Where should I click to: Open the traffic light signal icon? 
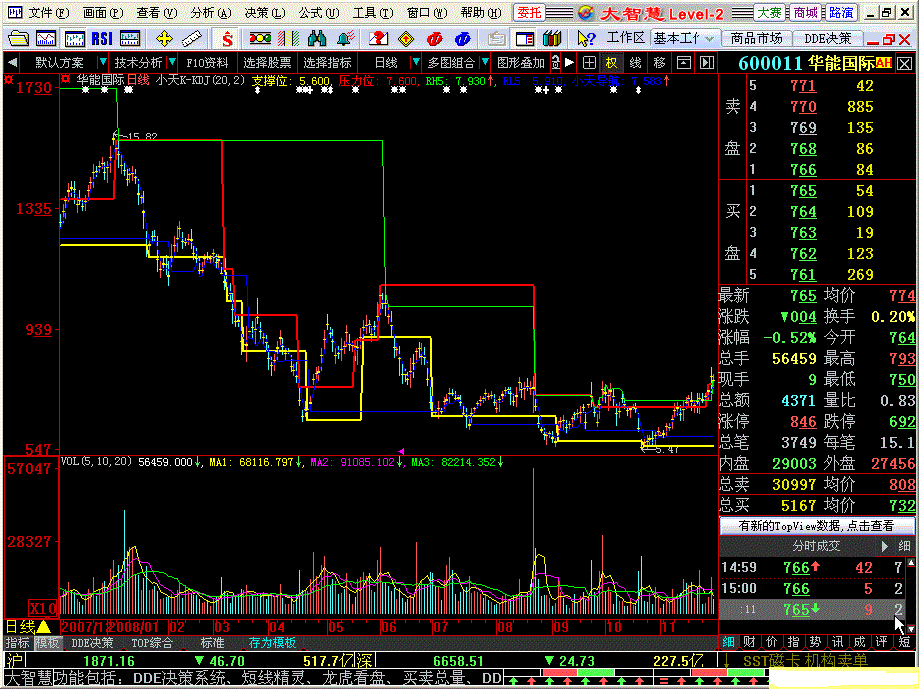pos(260,39)
